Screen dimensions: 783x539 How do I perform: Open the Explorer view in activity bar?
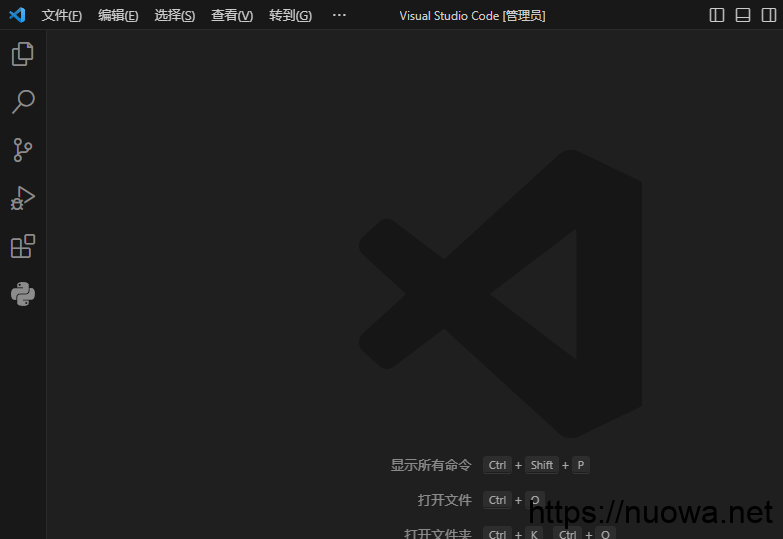tap(23, 54)
